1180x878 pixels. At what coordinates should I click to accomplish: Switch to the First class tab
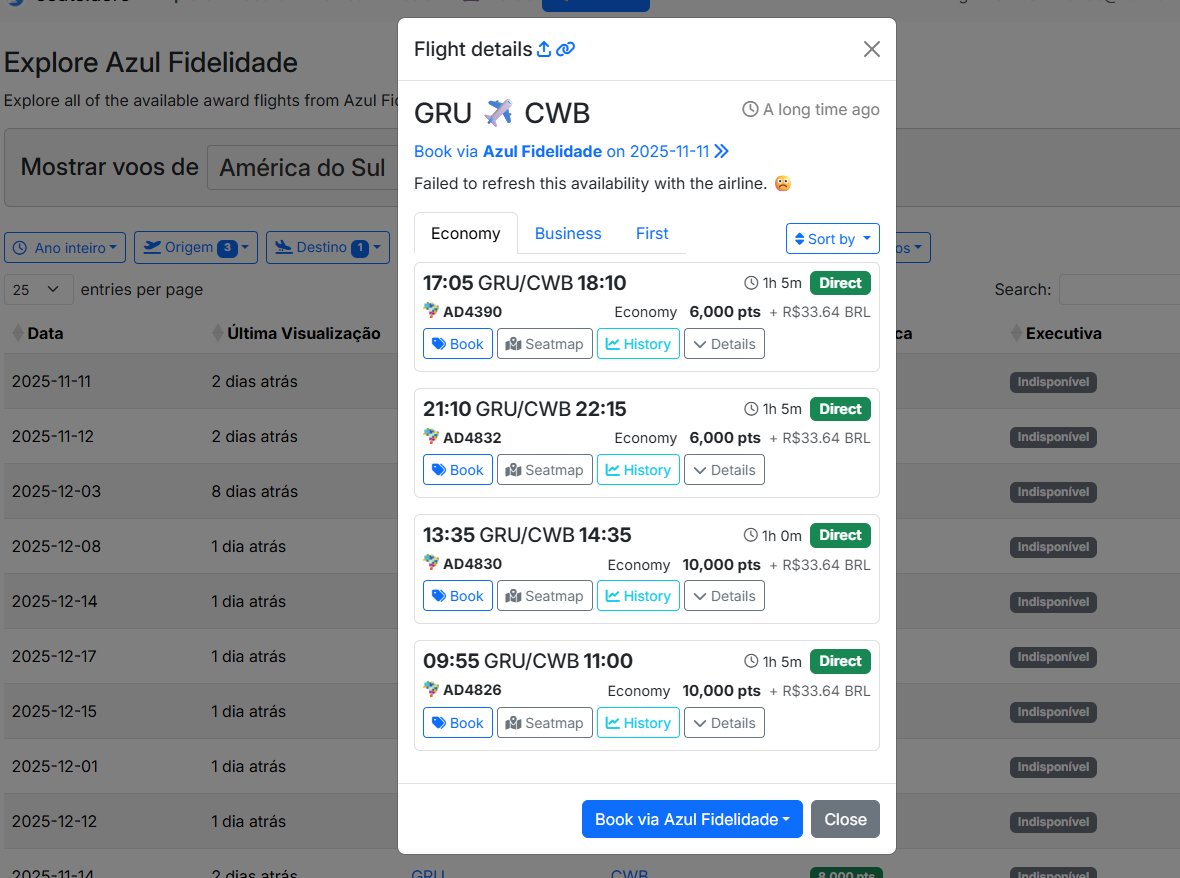tap(652, 233)
